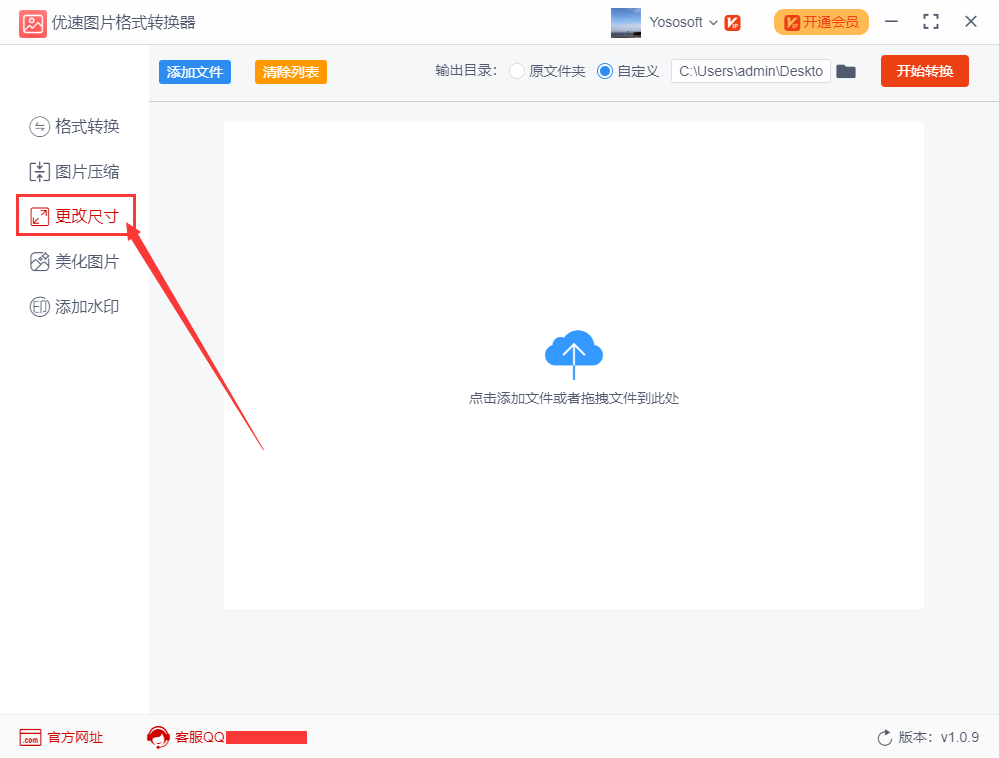
Task: Click the cloud upload icon
Action: (x=574, y=354)
